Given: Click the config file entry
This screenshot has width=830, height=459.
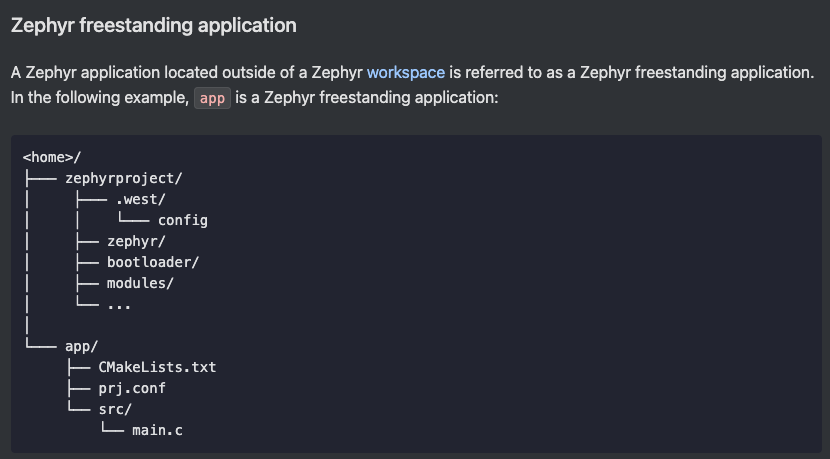Looking at the screenshot, I should coord(183,220).
